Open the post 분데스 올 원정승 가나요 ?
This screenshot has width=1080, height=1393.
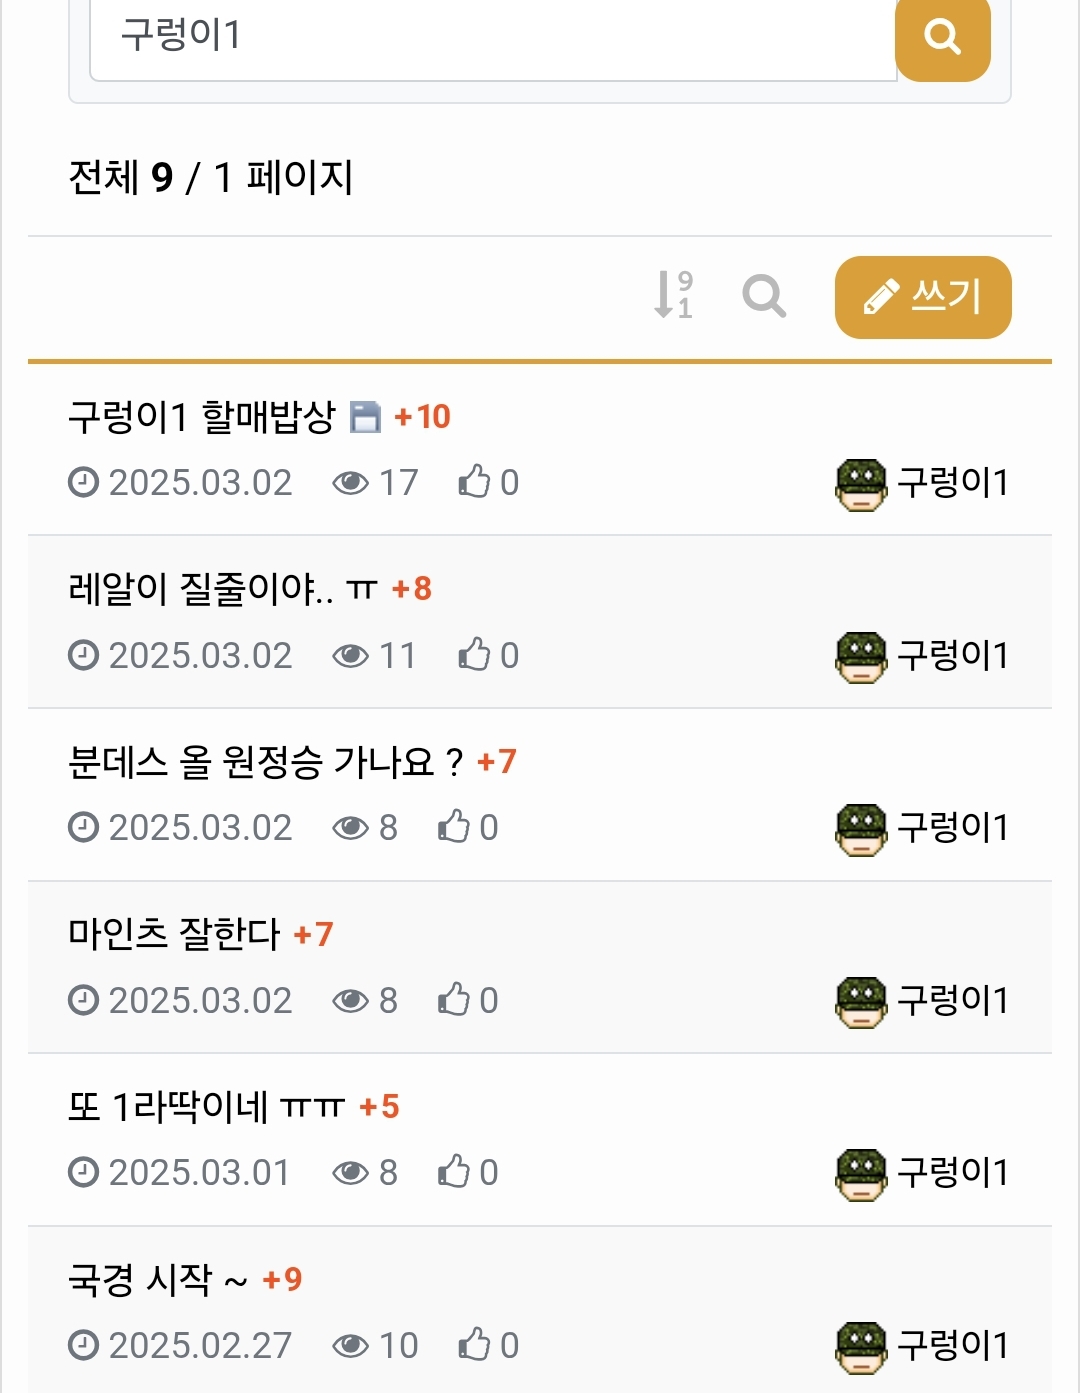pyautogui.click(x=265, y=762)
